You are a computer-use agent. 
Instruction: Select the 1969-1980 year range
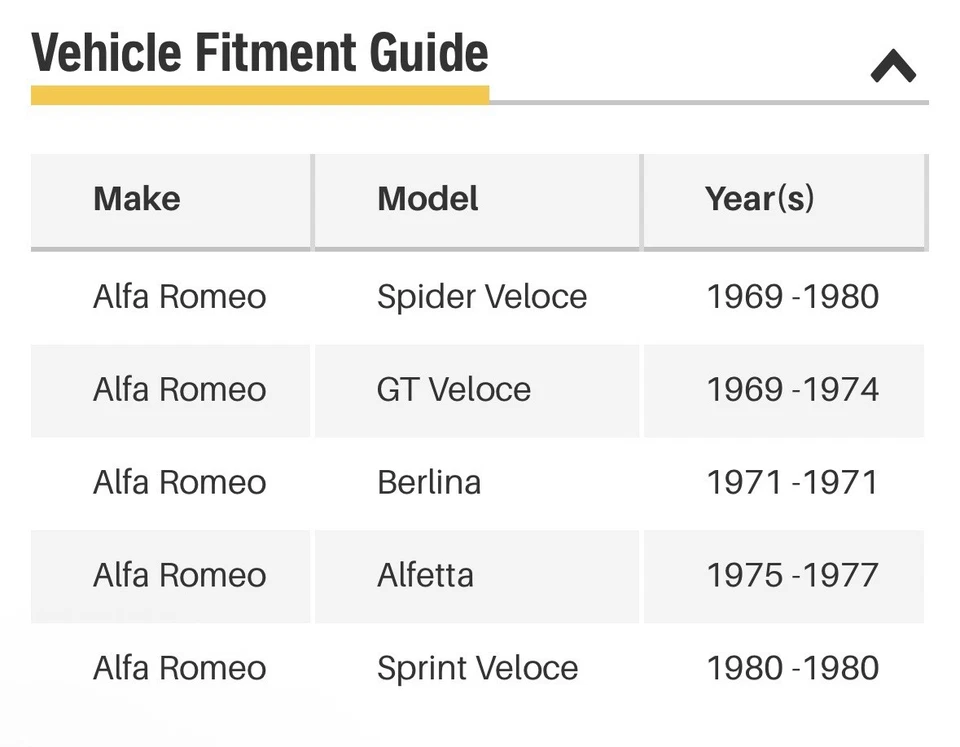[x=793, y=296]
